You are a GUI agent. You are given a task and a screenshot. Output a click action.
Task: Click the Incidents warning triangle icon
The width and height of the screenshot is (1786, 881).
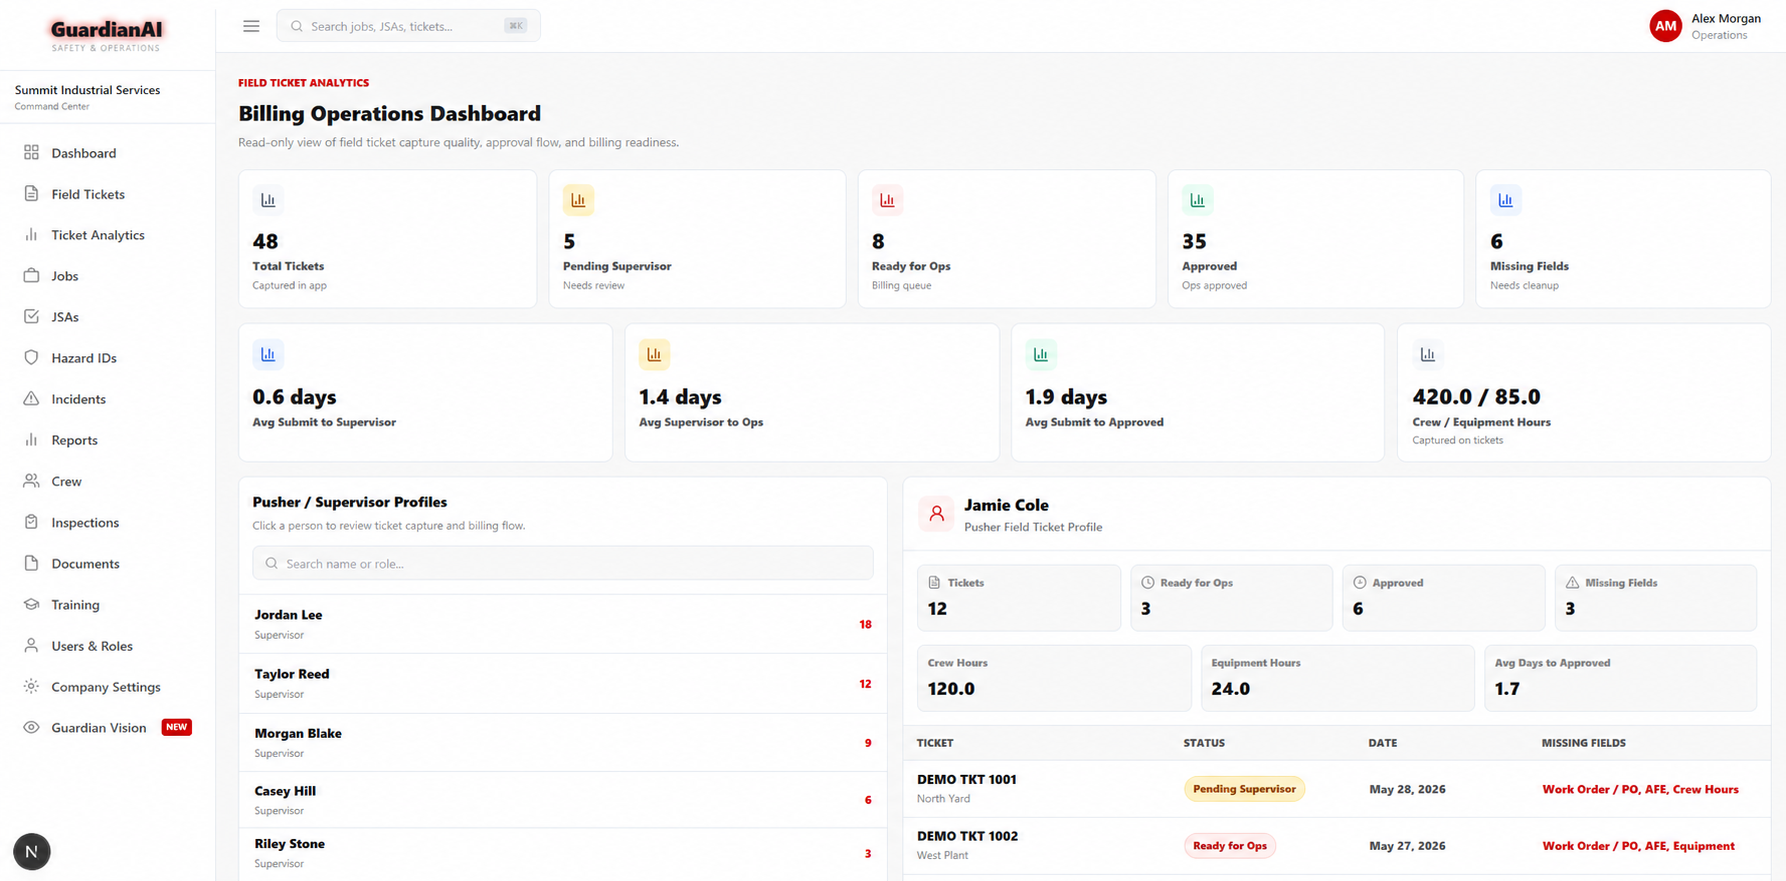[x=31, y=398]
